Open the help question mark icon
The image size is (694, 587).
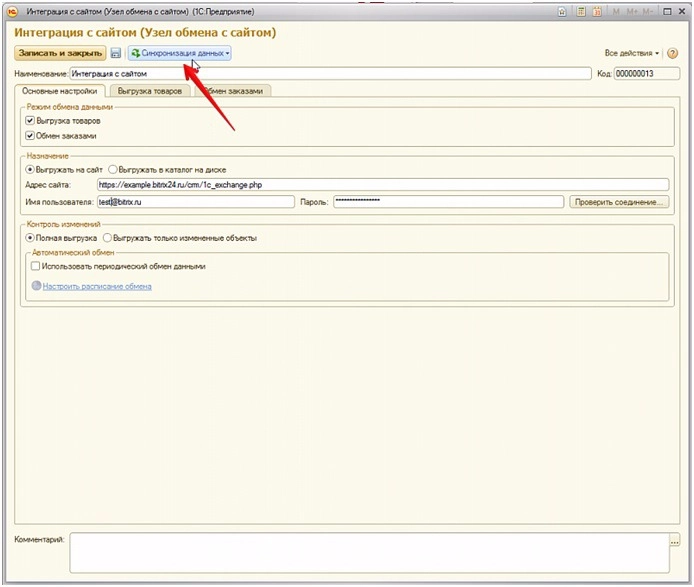tap(672, 53)
